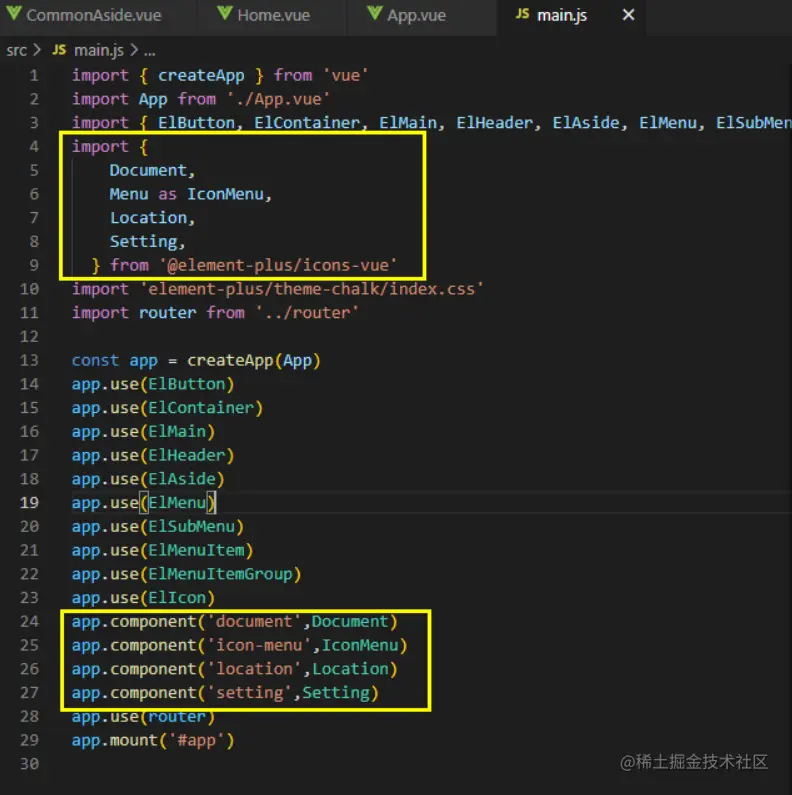Click 'Document,' on line 5
This screenshot has width=792, height=795.
coord(152,171)
